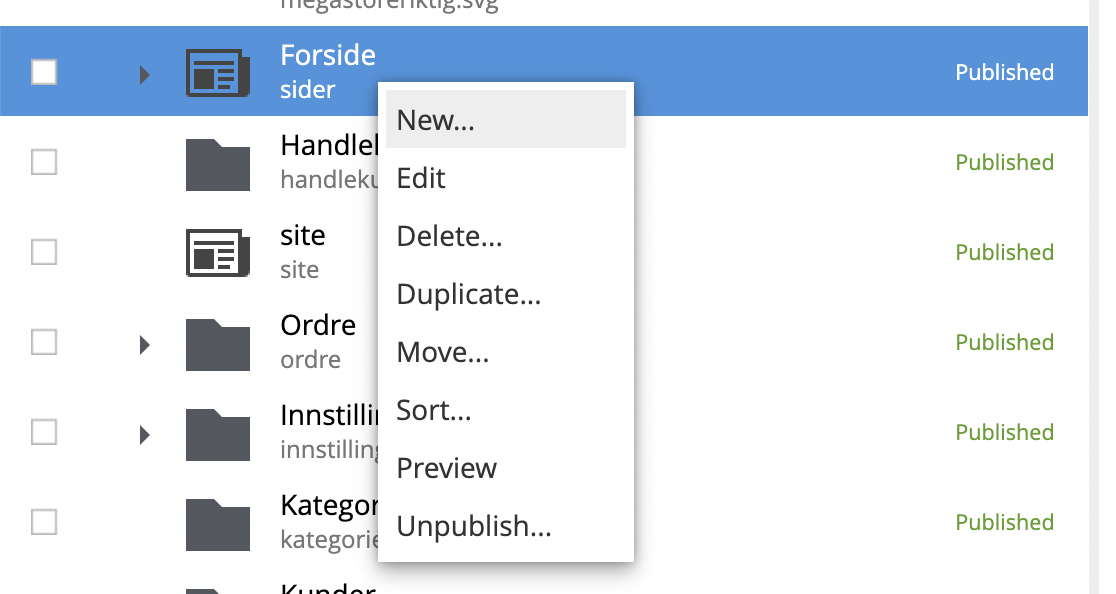Image resolution: width=1116 pixels, height=594 pixels.
Task: Select the site item name
Action: pos(303,236)
